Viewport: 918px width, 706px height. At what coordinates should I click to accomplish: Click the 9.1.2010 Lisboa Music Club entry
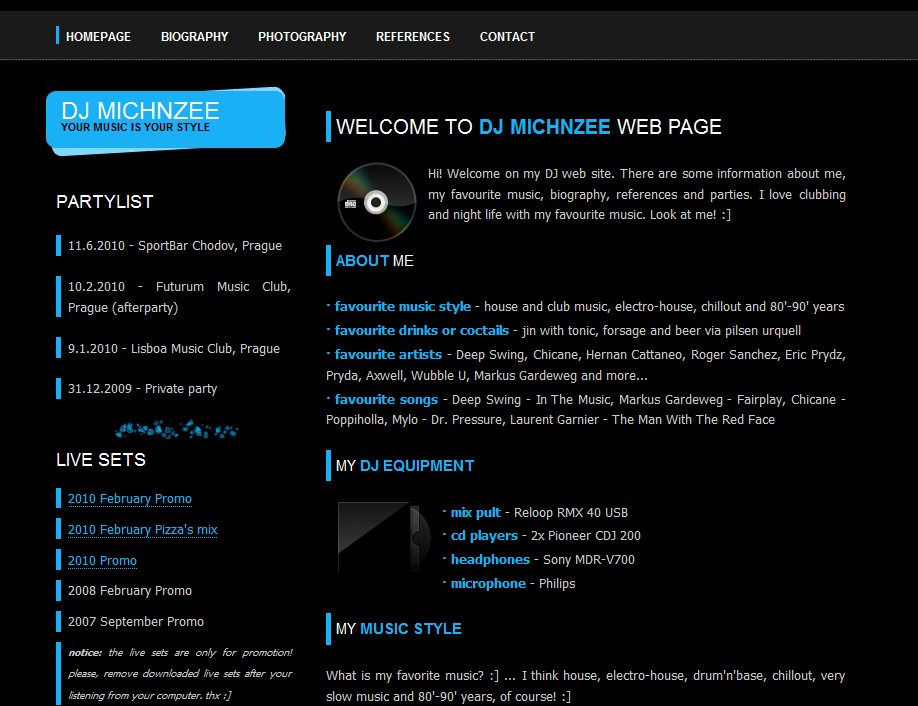coord(174,348)
